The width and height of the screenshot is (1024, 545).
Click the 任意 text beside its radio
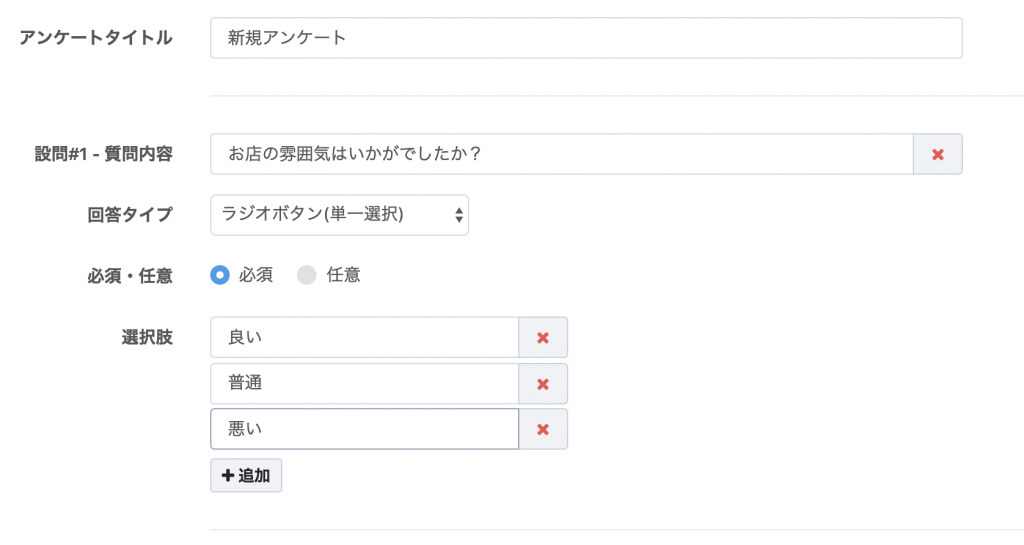344,275
